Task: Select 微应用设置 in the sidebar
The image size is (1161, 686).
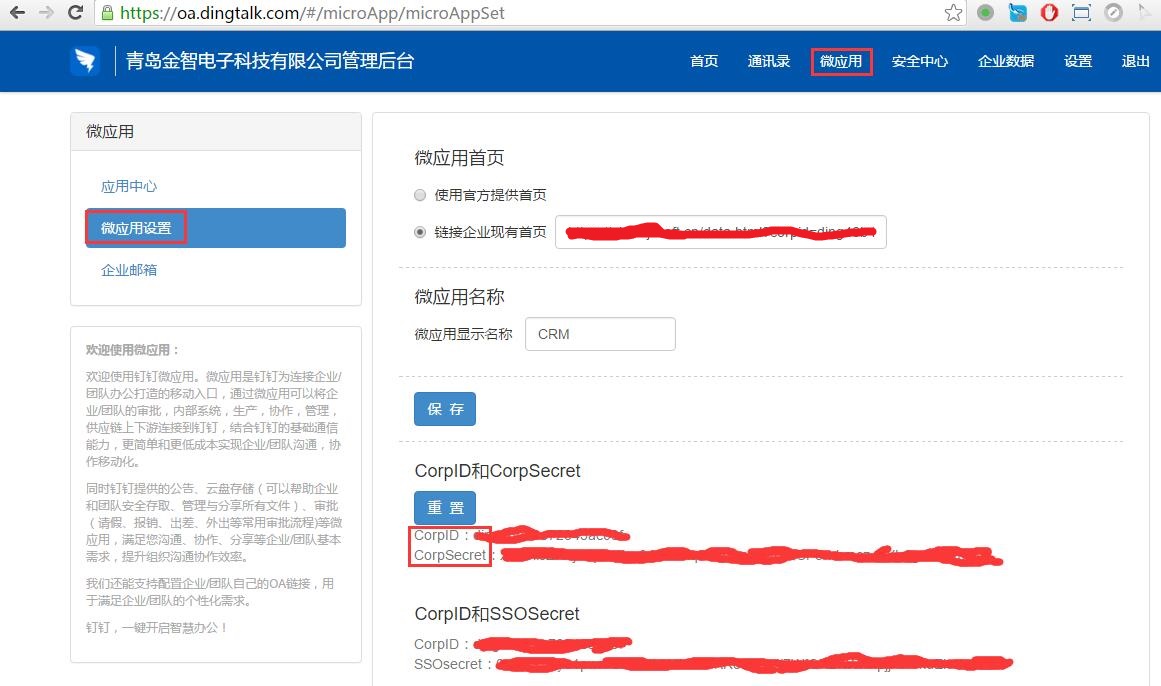Action: [x=215, y=227]
